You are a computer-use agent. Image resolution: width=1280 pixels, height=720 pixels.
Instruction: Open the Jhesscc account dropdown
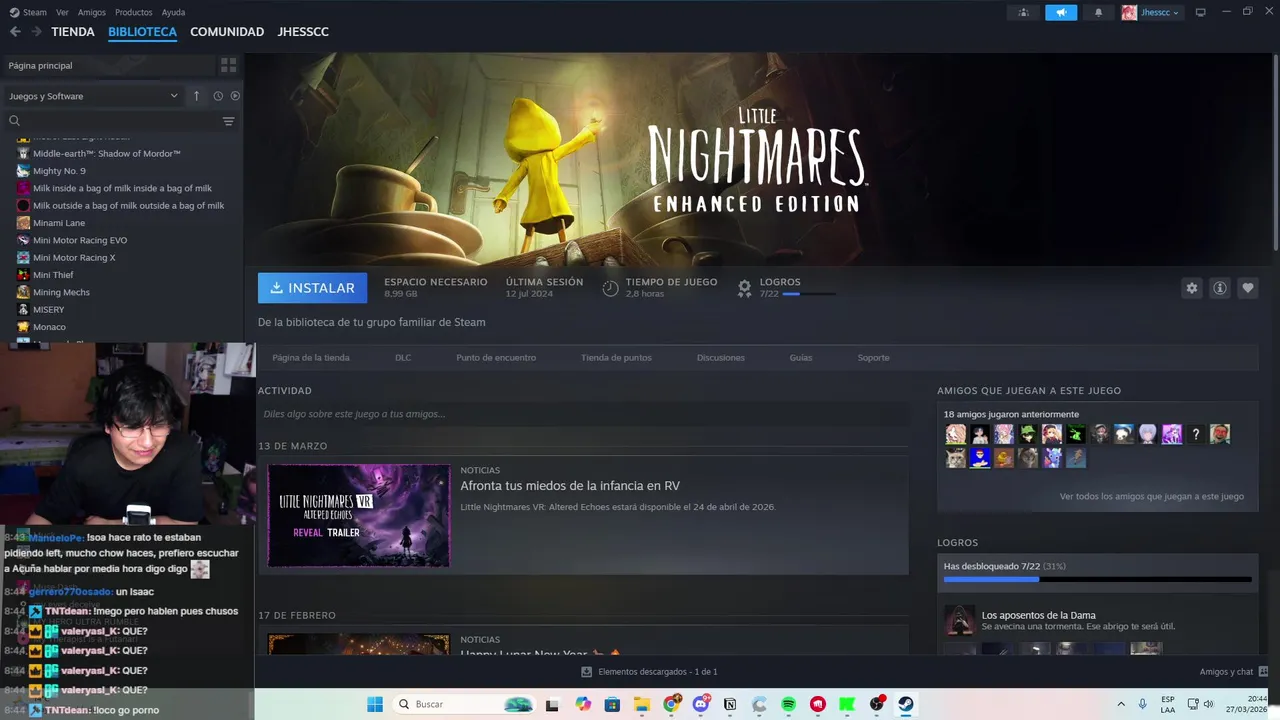point(1151,12)
